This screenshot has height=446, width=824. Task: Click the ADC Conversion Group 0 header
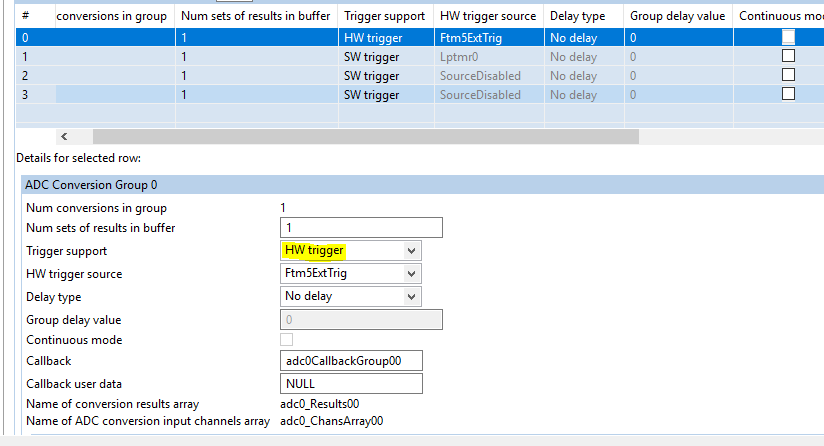423,185
